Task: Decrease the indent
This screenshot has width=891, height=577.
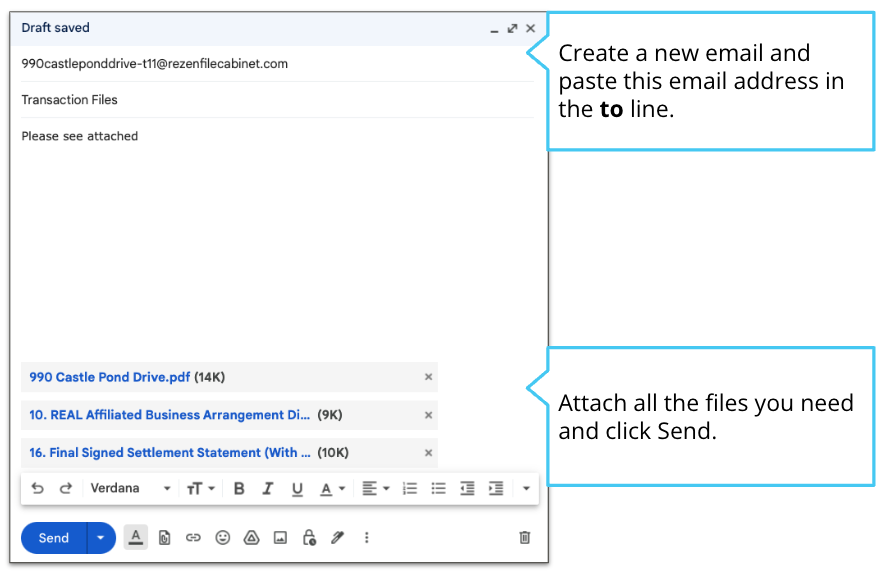Action: click(x=467, y=488)
